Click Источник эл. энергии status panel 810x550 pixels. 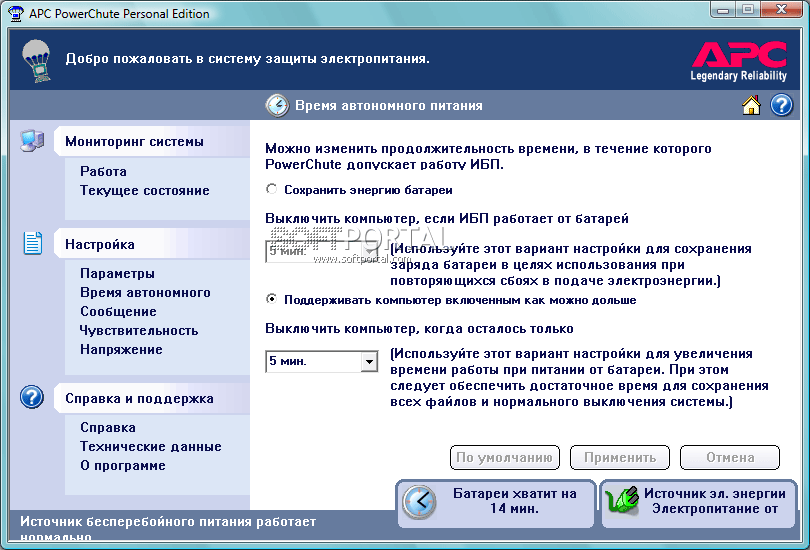coord(699,504)
